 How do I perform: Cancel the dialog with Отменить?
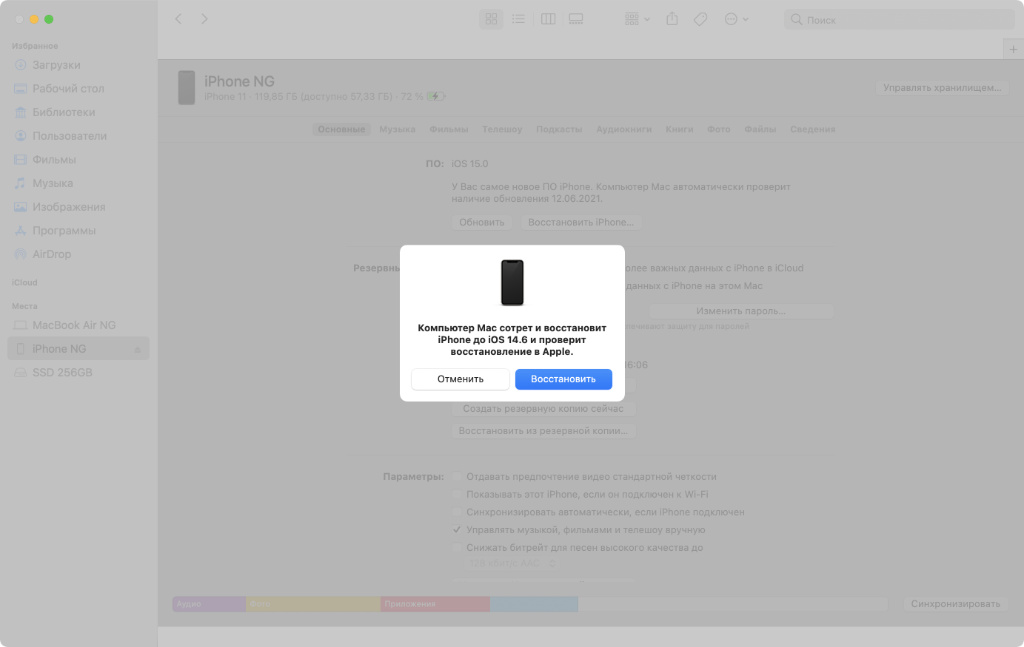[x=460, y=379]
